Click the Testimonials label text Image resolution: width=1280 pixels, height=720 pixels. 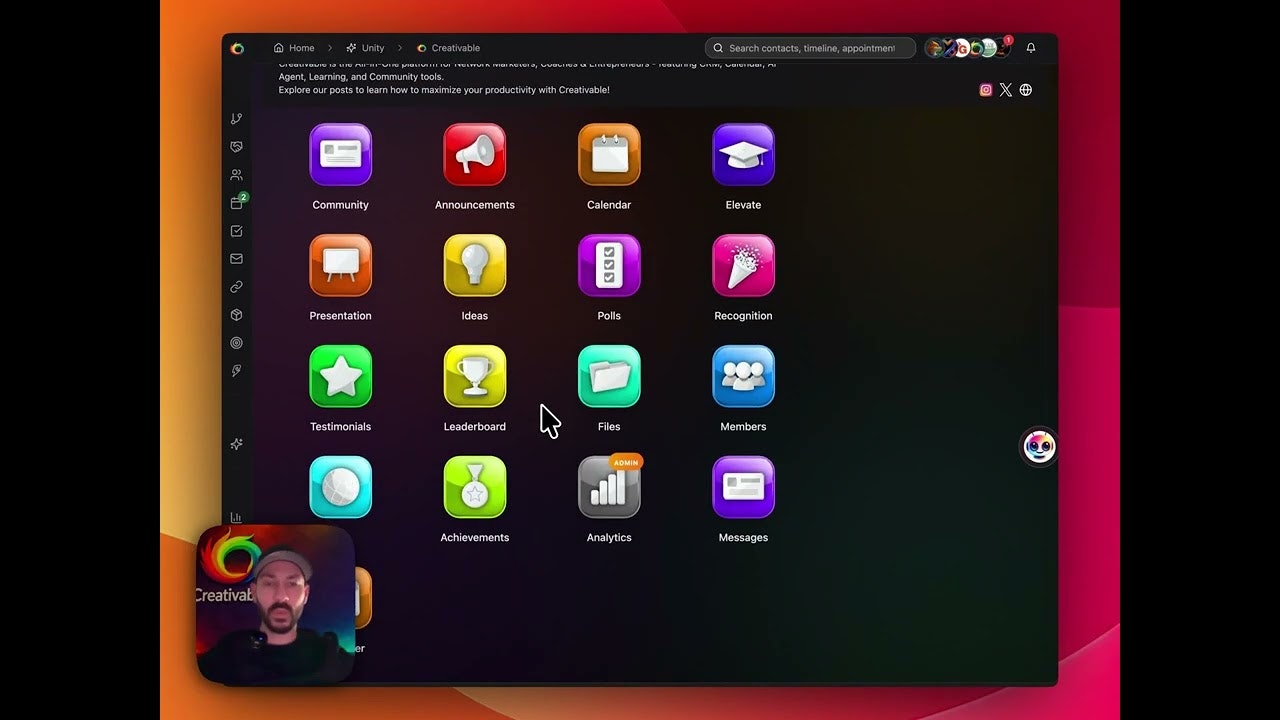pos(340,427)
